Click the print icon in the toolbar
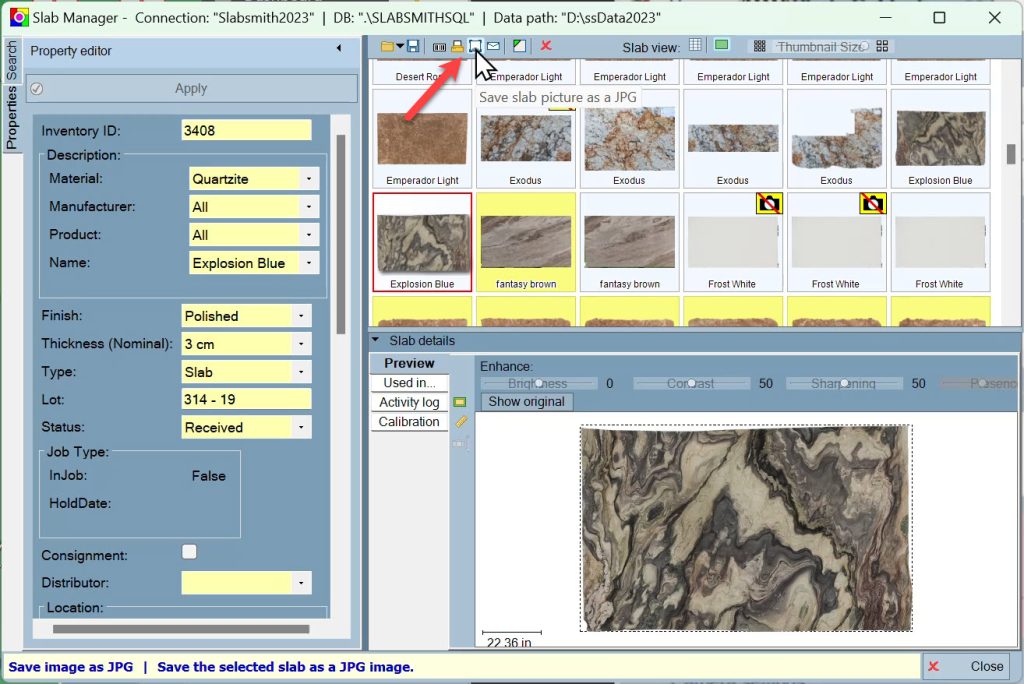Image resolution: width=1024 pixels, height=684 pixels. click(457, 46)
